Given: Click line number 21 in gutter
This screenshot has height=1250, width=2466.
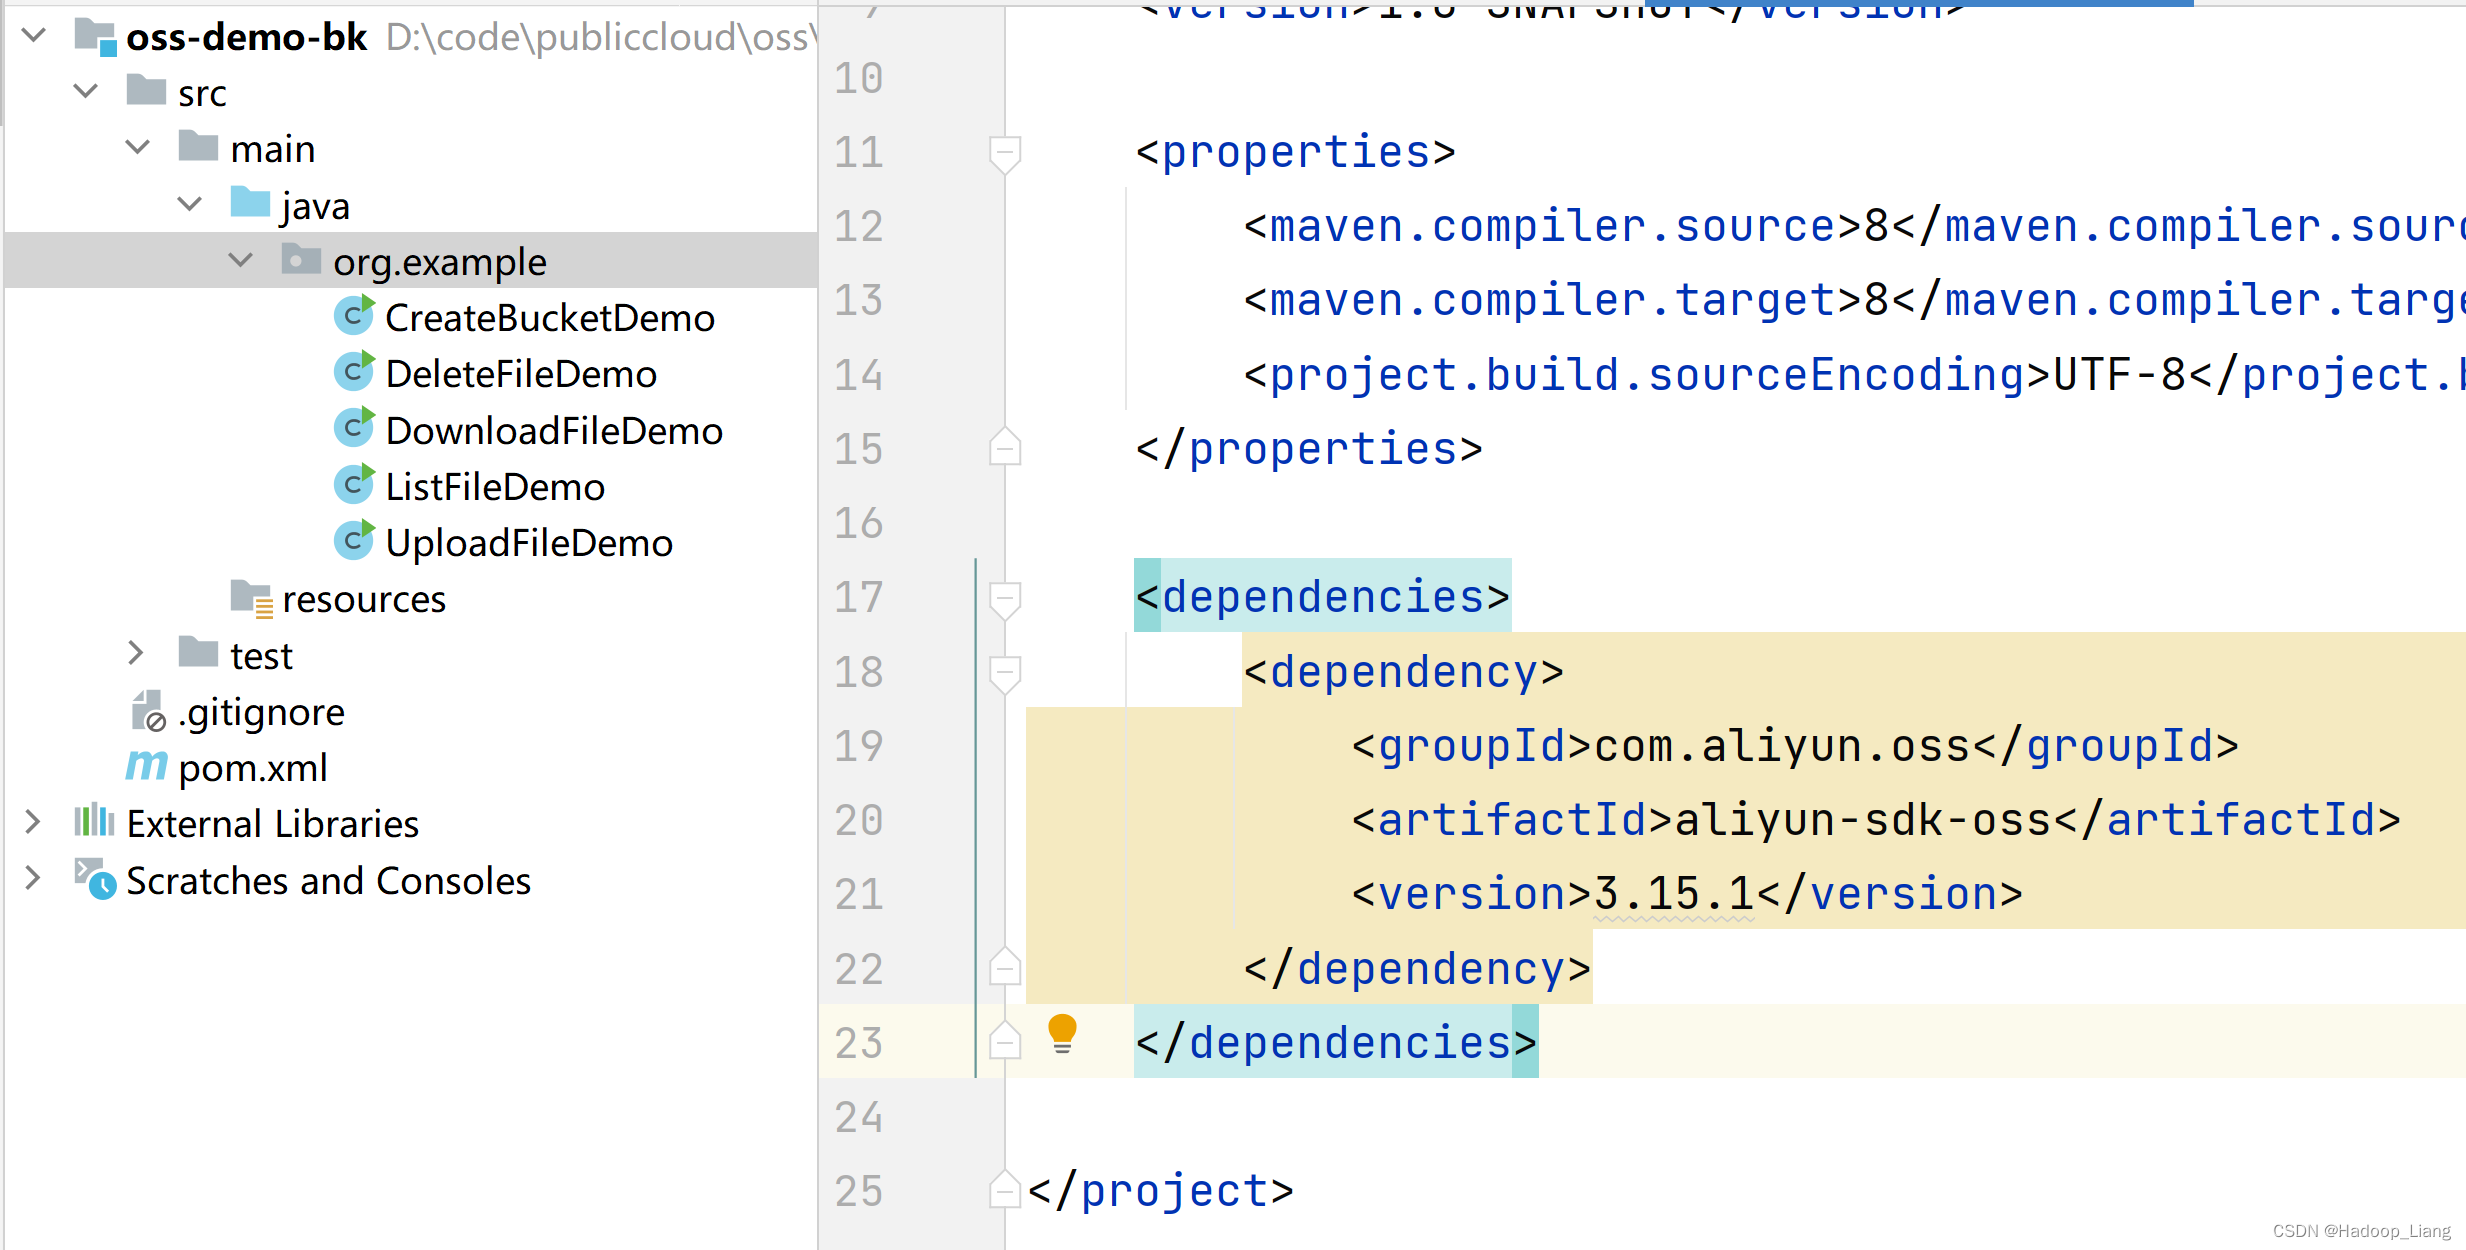Looking at the screenshot, I should click(x=859, y=894).
